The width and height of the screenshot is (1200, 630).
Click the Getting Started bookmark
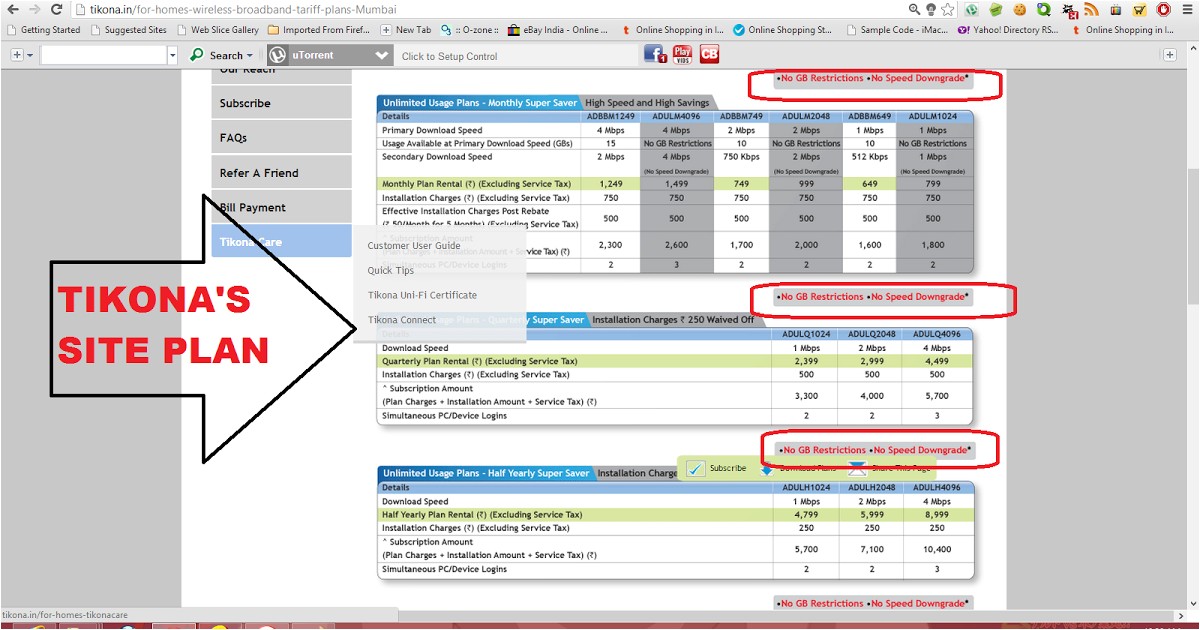tap(50, 30)
